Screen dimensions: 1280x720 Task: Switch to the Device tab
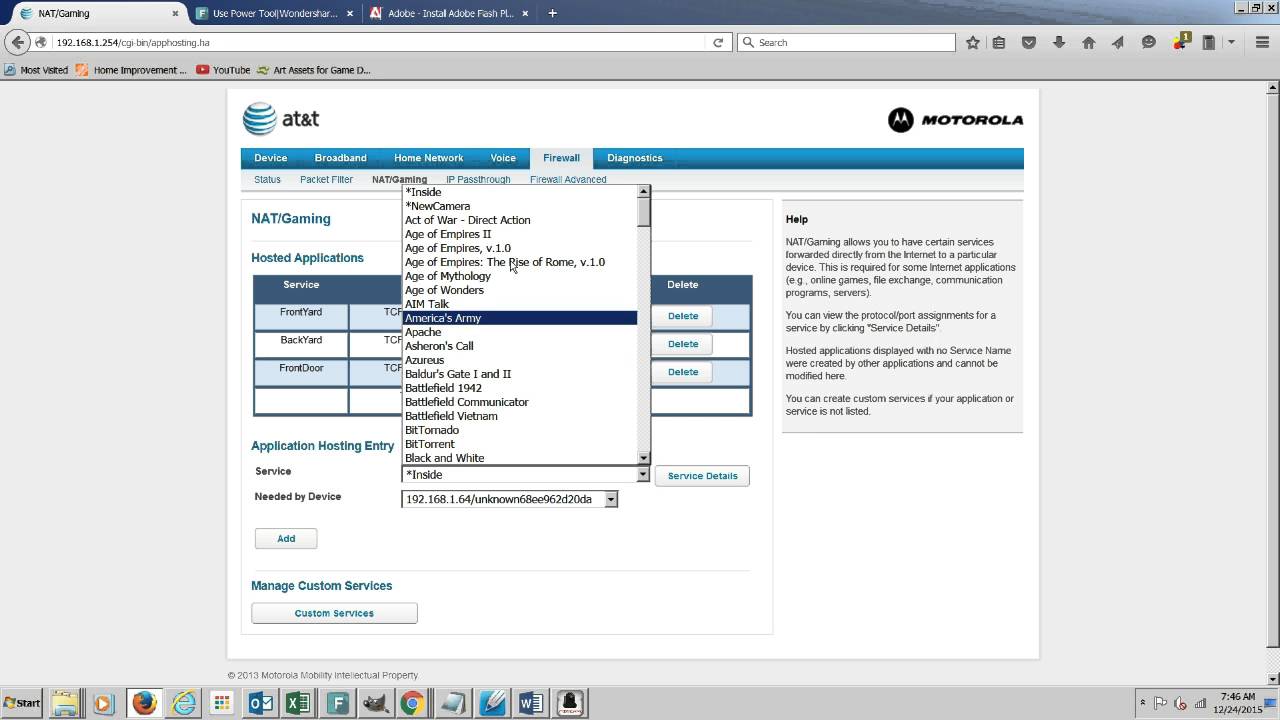(x=270, y=158)
